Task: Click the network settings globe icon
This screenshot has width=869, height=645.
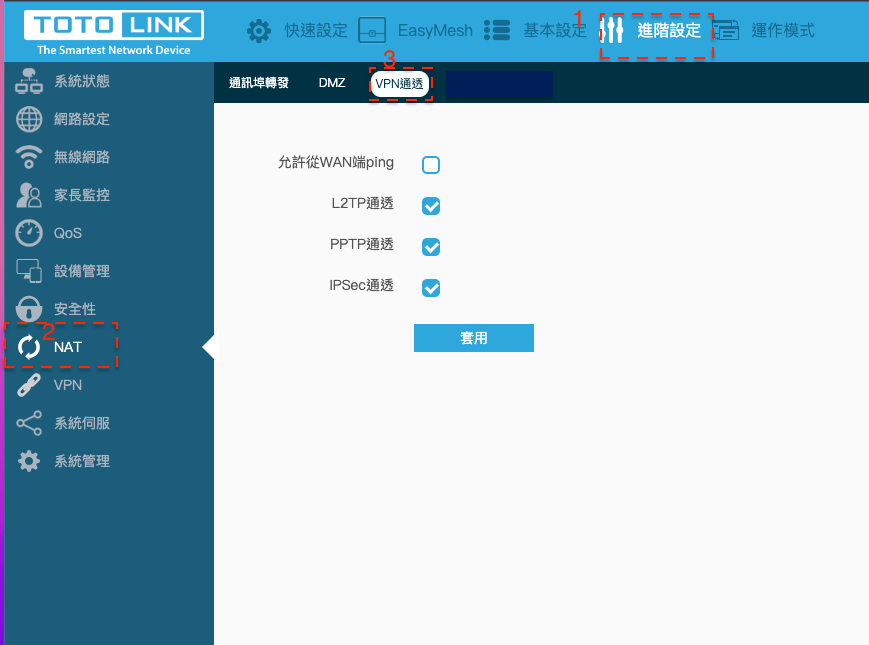Action: click(29, 119)
